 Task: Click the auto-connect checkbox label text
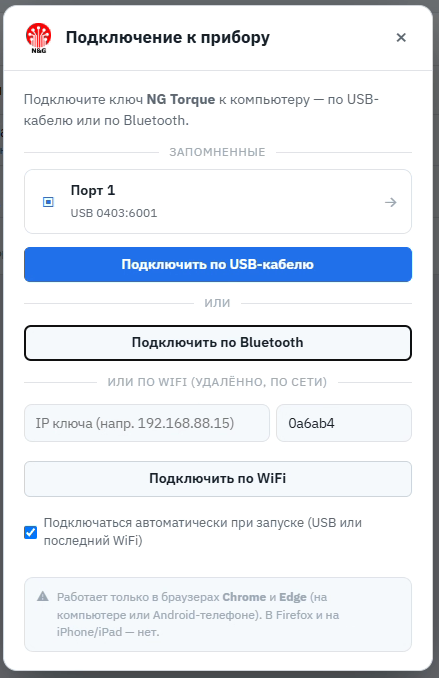point(202,531)
